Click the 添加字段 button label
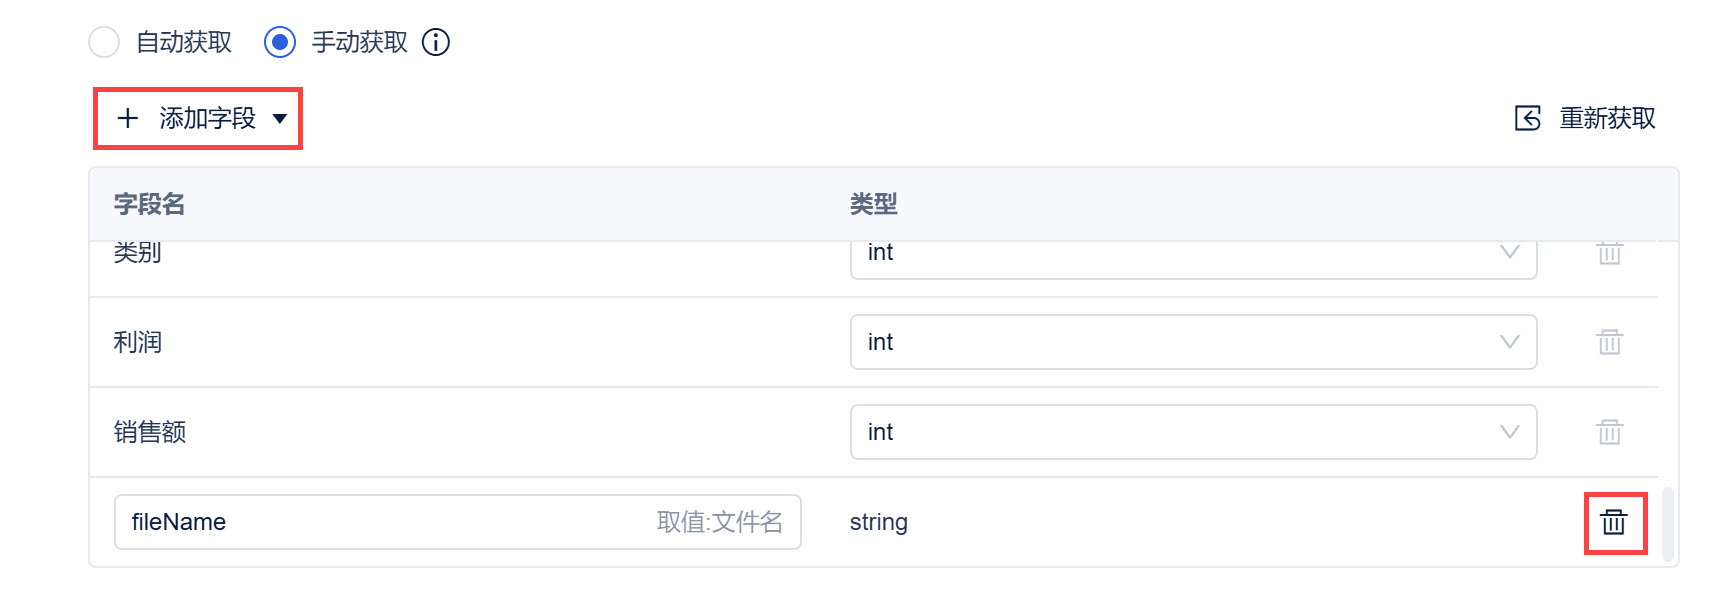The width and height of the screenshot is (1722, 598). point(208,118)
